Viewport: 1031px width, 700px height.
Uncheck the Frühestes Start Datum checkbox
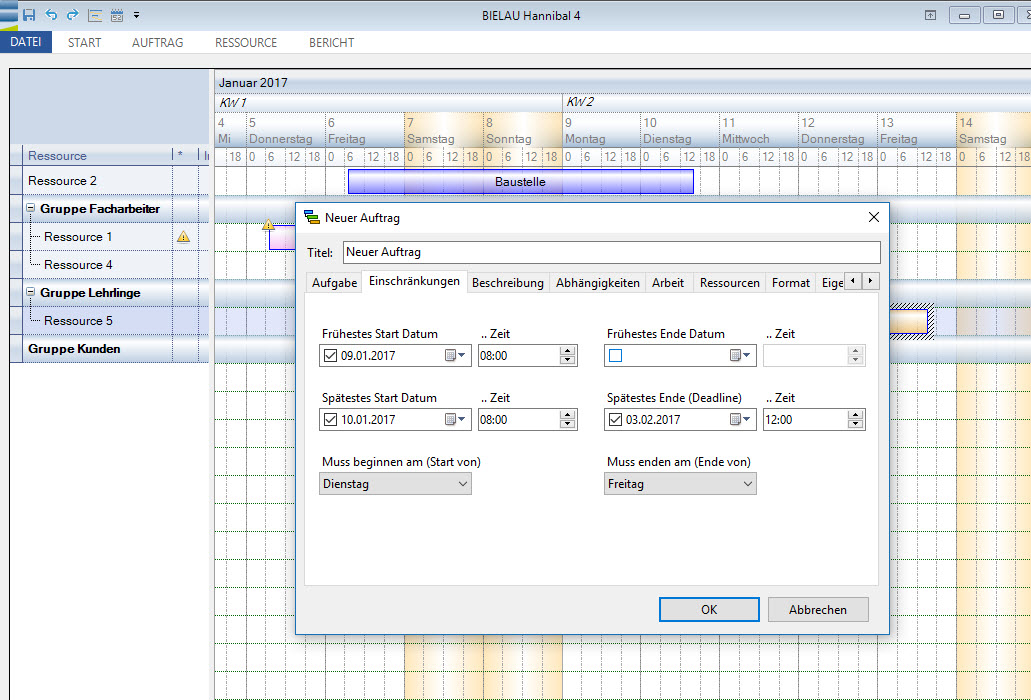coord(331,356)
